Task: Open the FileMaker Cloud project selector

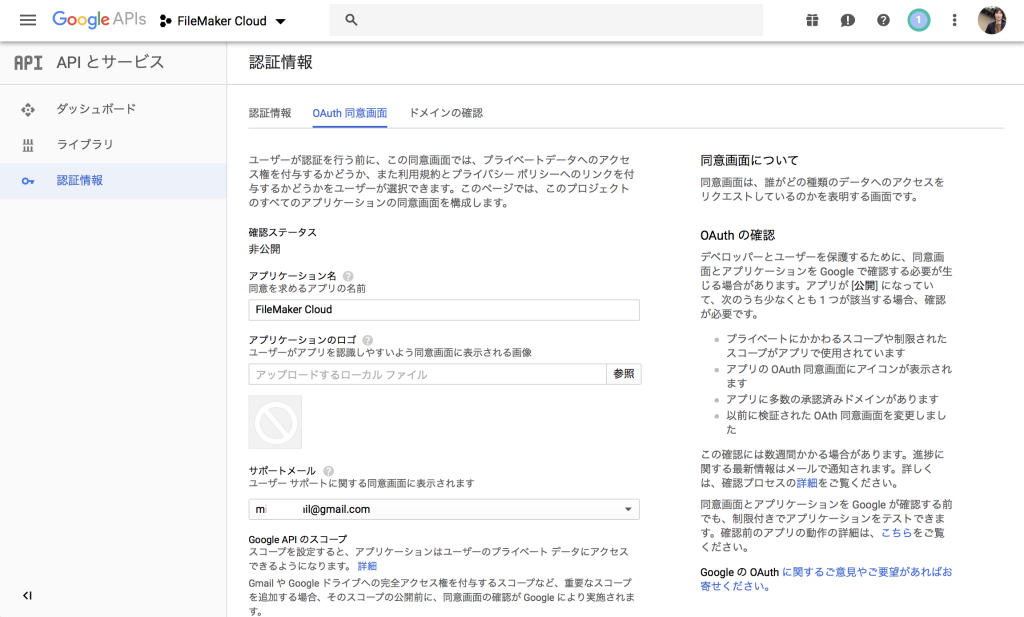Action: point(223,21)
